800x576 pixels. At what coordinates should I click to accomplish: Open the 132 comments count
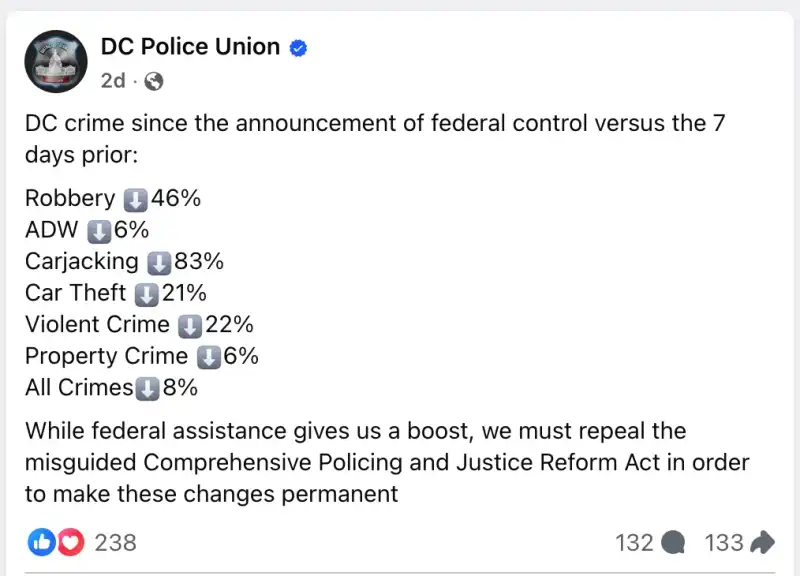634,543
